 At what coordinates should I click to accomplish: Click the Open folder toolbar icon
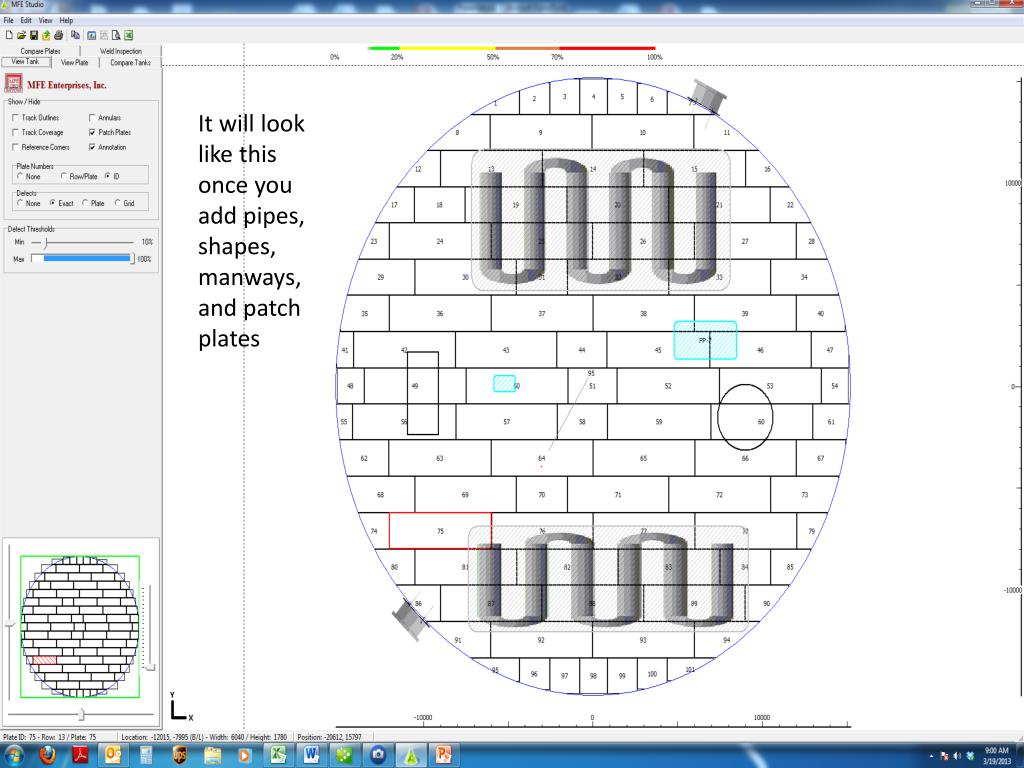[20, 34]
